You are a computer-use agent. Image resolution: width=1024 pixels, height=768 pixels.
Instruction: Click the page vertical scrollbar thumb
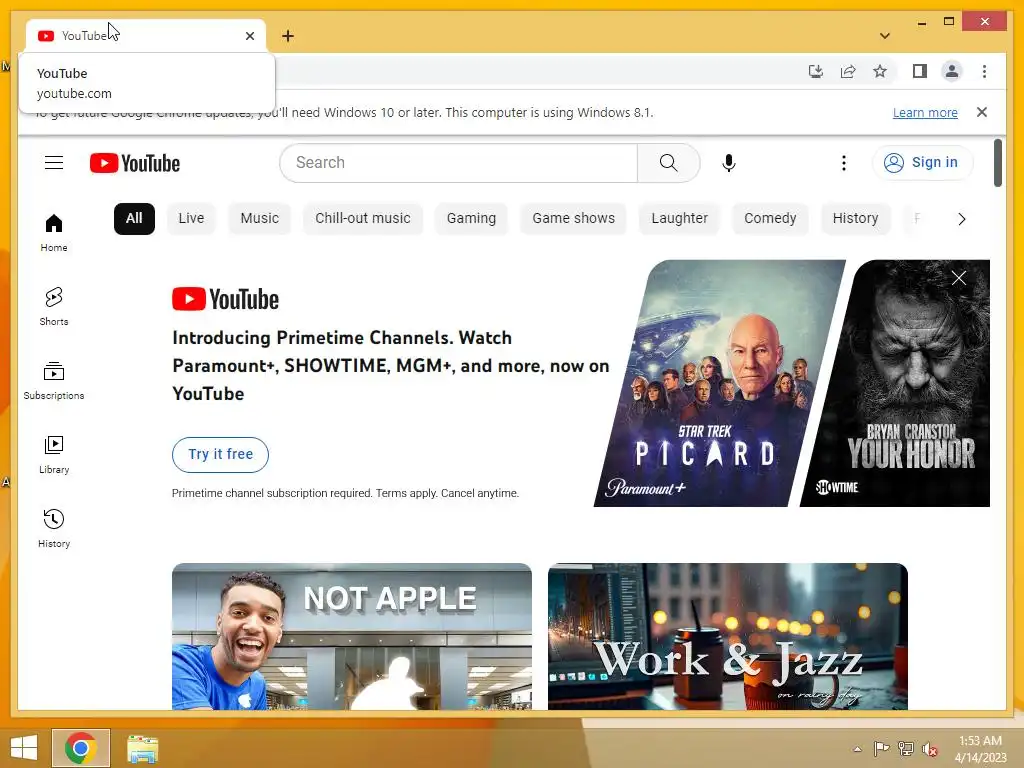tap(997, 163)
